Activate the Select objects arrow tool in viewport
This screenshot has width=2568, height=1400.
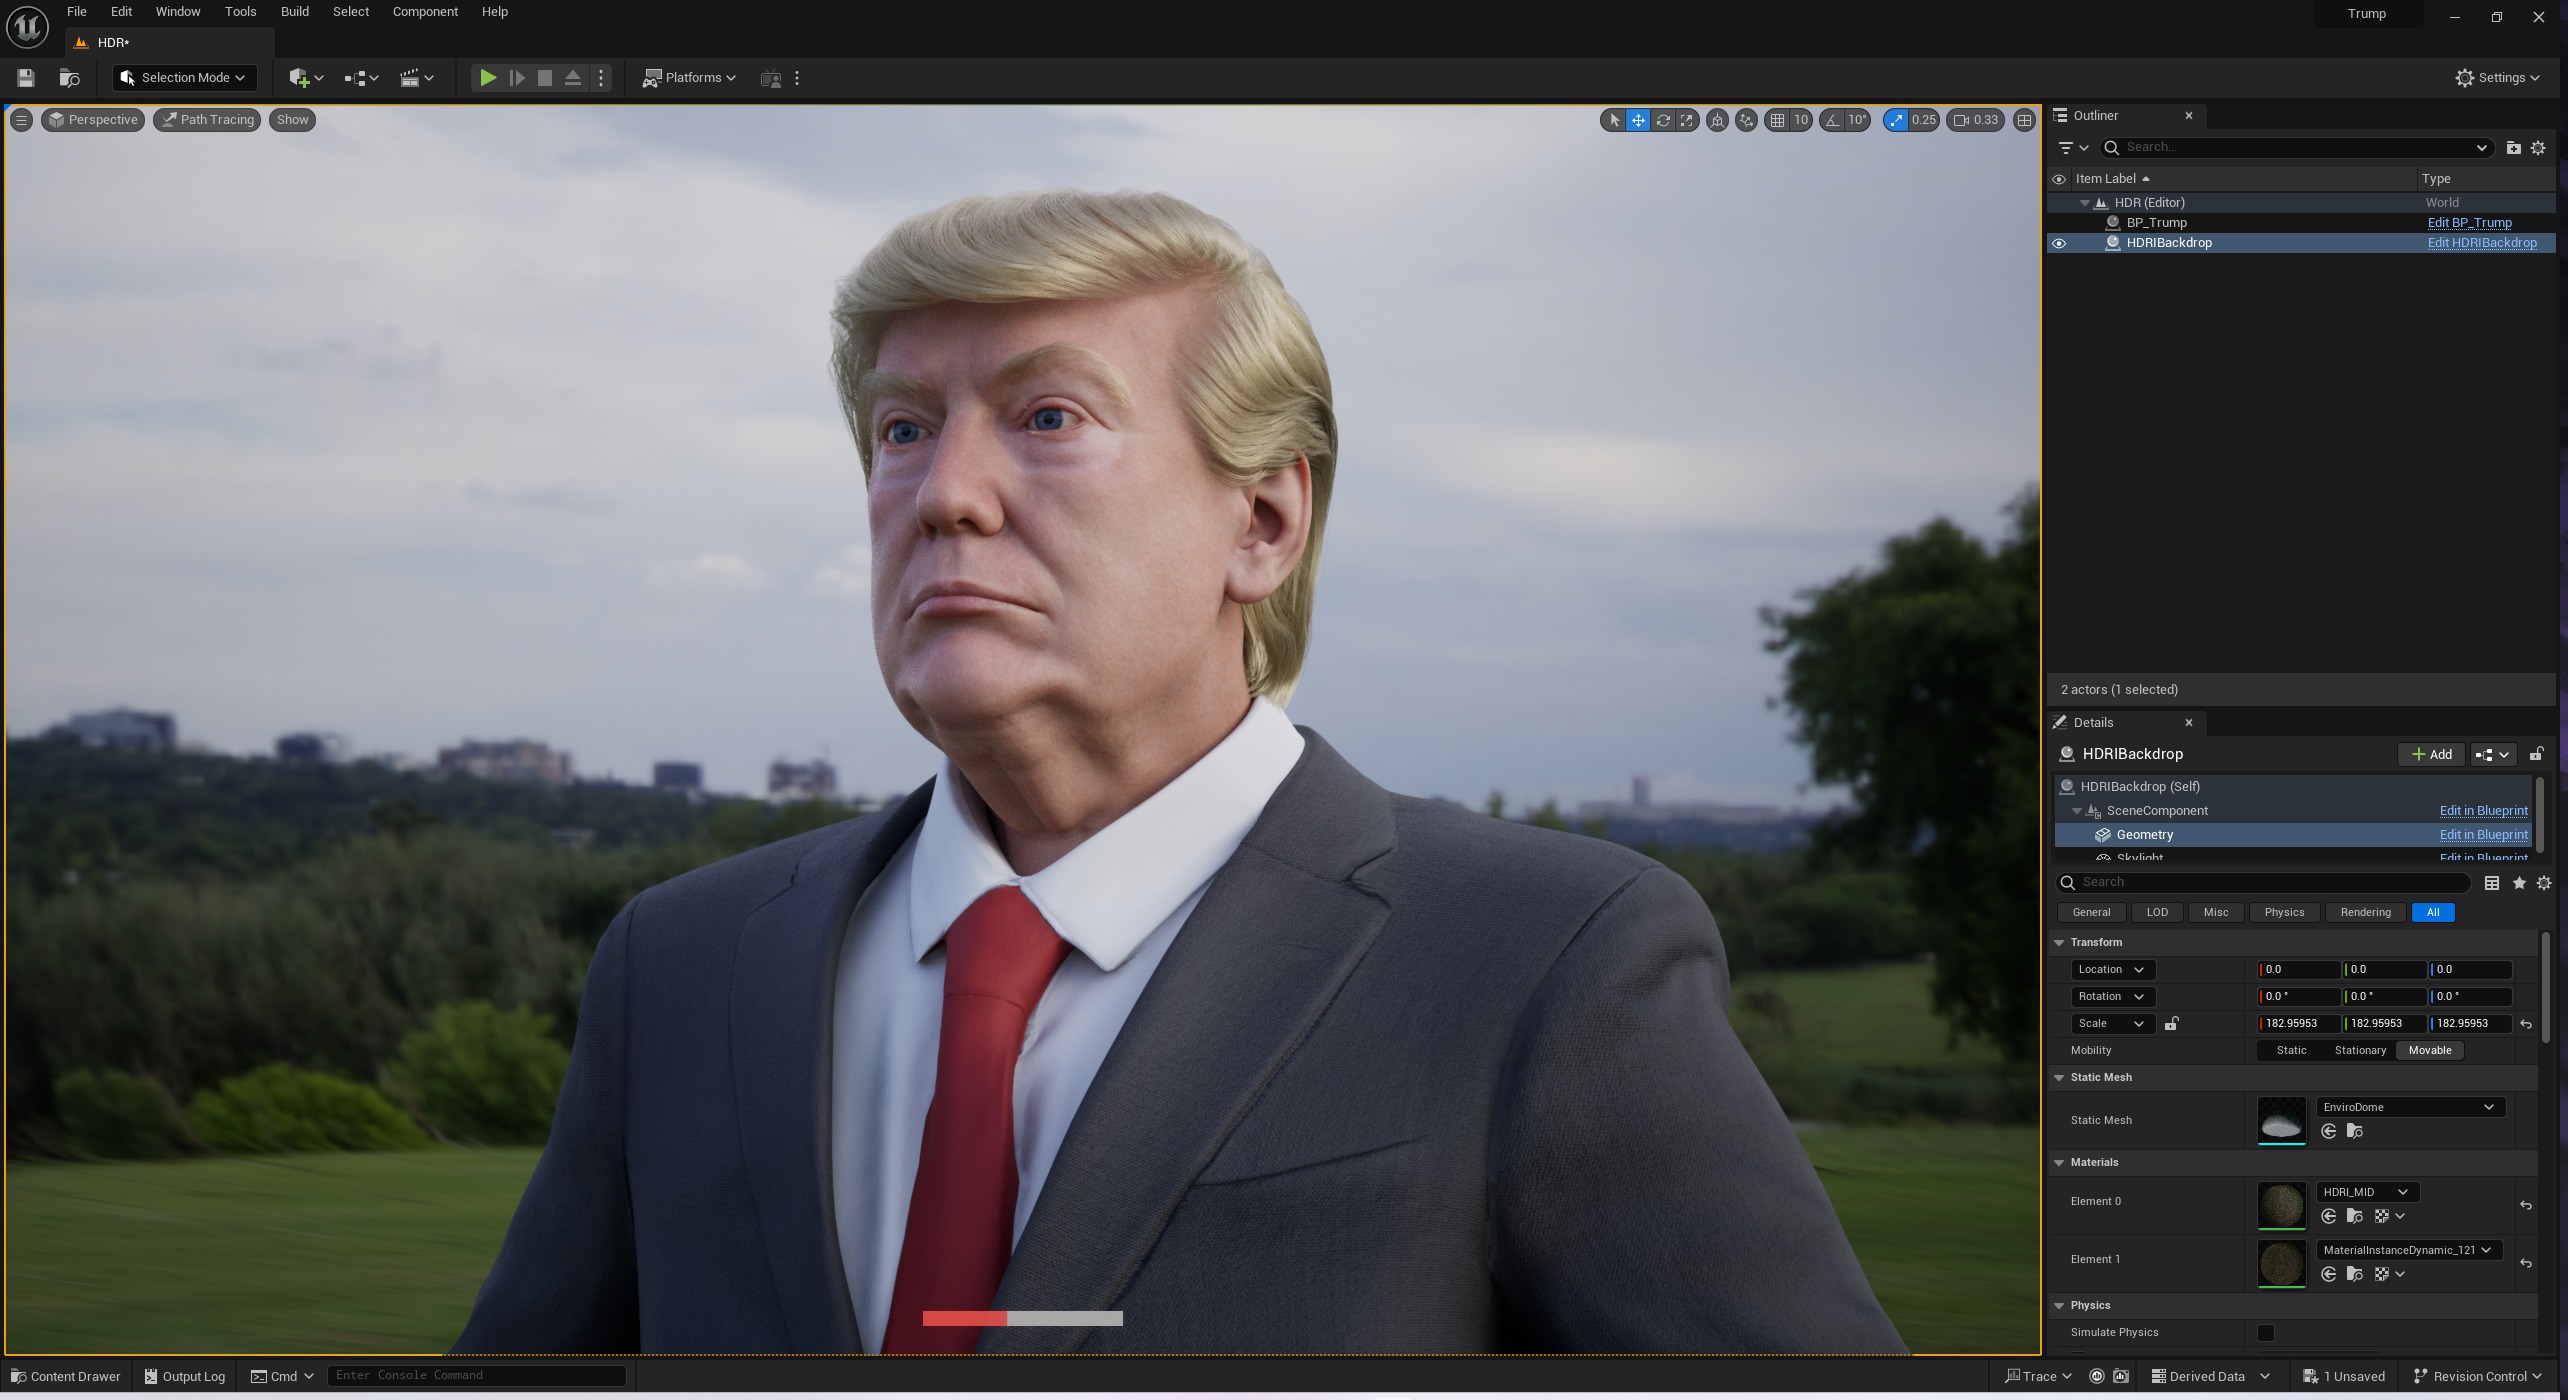tap(1613, 120)
